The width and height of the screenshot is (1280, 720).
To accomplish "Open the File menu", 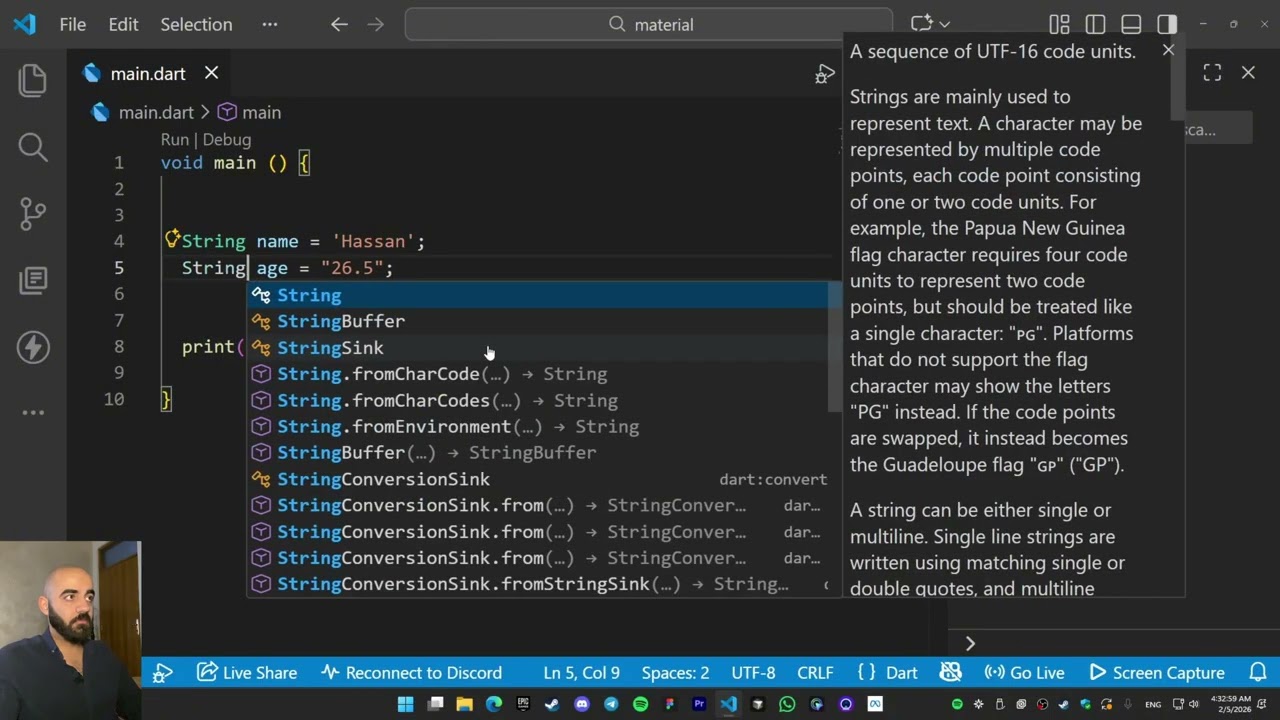I will click(73, 24).
